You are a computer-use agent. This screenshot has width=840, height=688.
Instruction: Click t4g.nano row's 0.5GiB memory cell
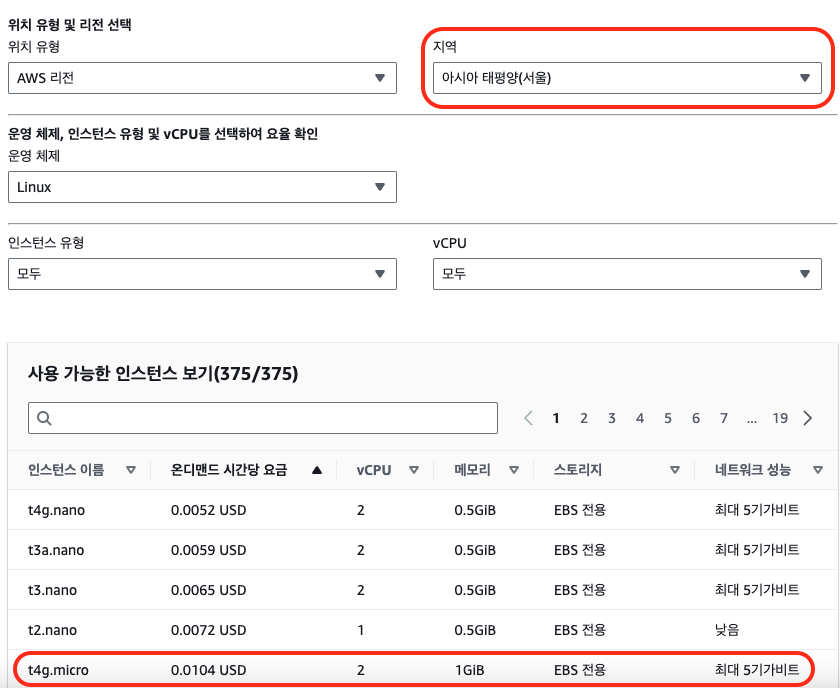point(475,510)
